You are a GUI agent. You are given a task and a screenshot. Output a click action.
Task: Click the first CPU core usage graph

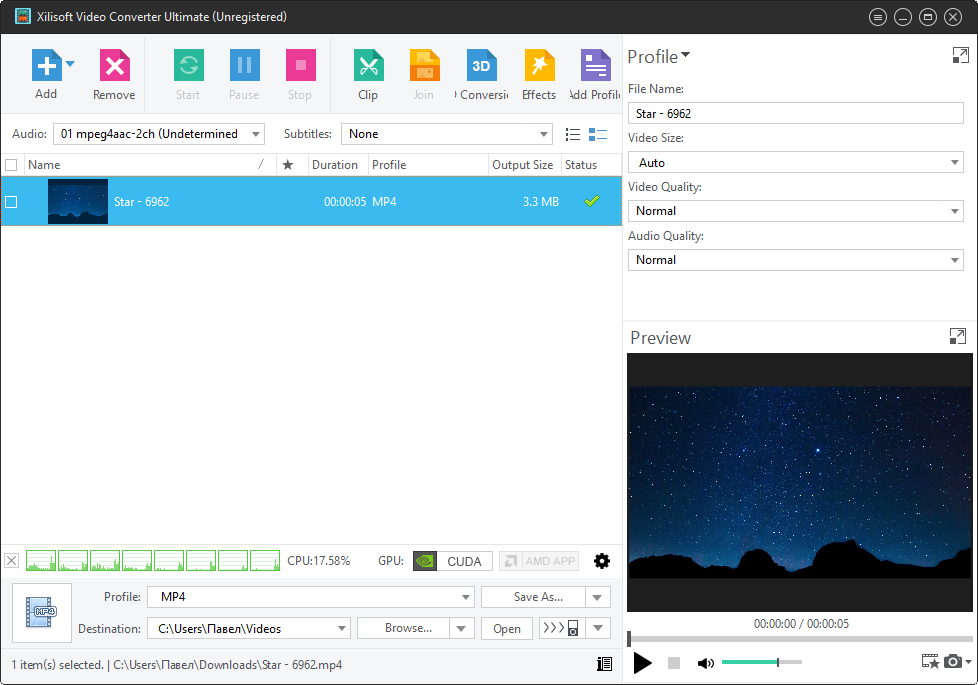tap(41, 561)
